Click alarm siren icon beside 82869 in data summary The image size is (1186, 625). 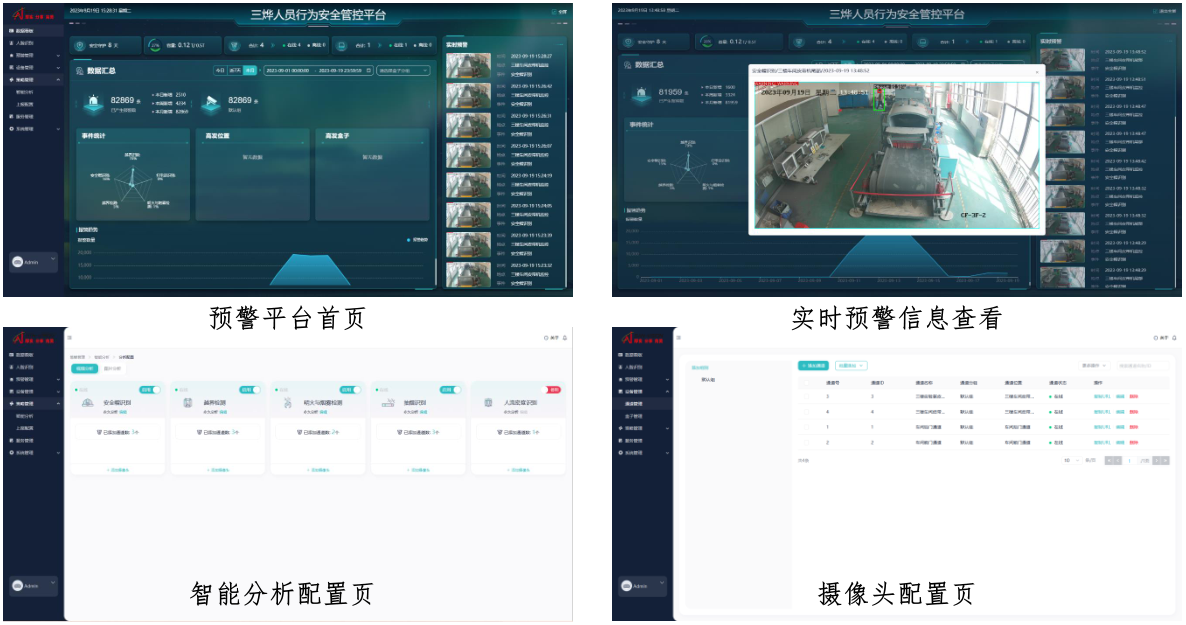95,101
